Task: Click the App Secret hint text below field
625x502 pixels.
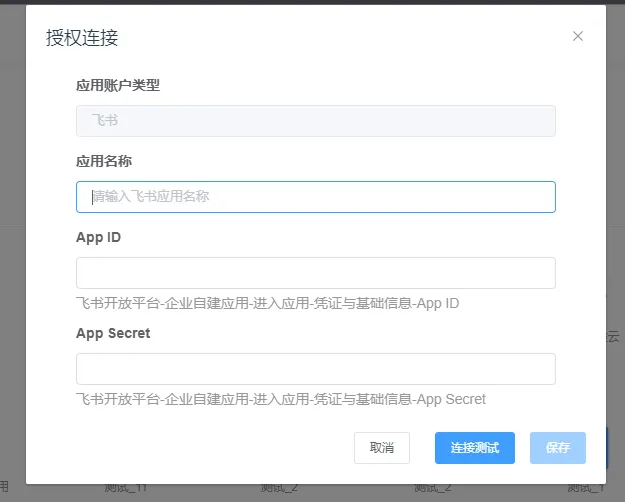Action: coord(280,399)
